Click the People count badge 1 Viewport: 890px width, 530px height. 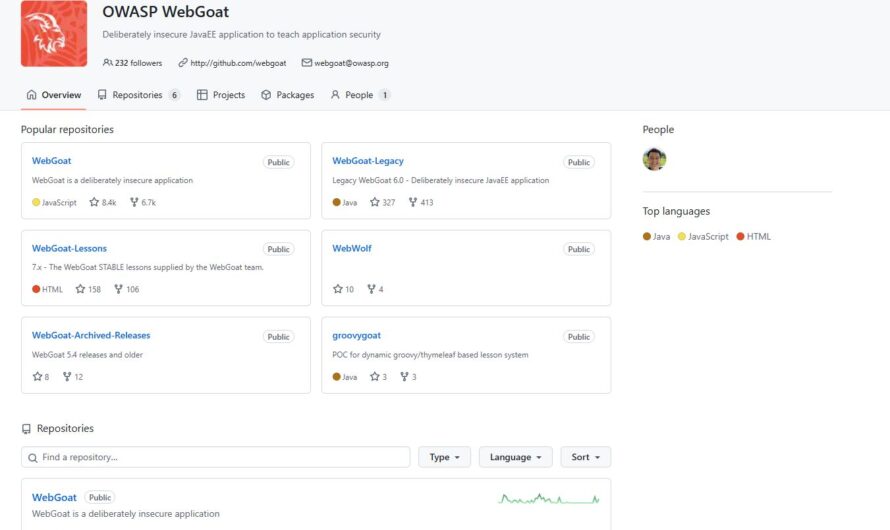tap(385, 95)
